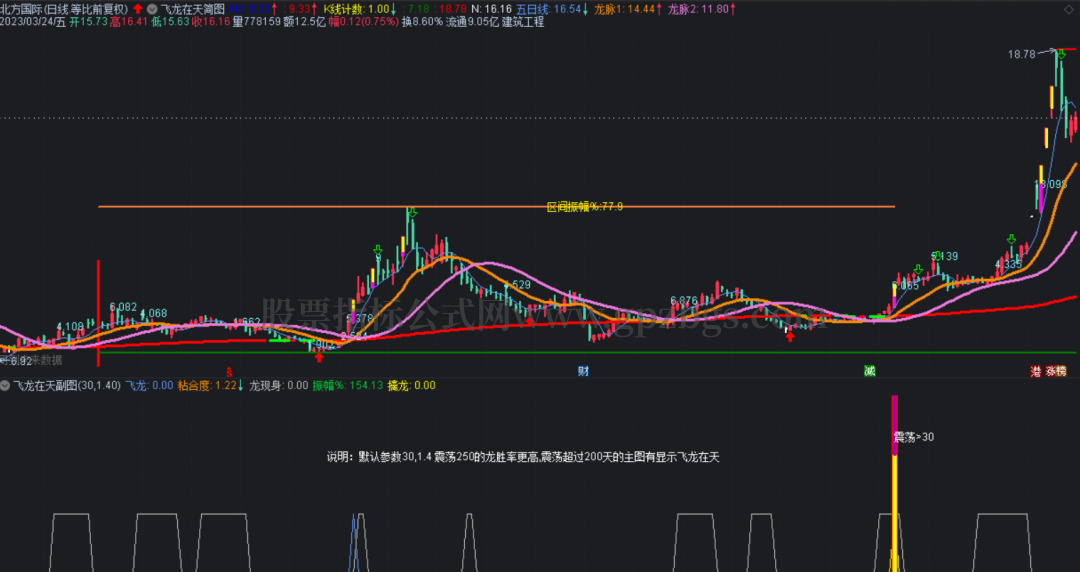Screen dimensions: 1080x572
Task: Click green down arrow at the 18.78 peak
Action: [1063, 54]
